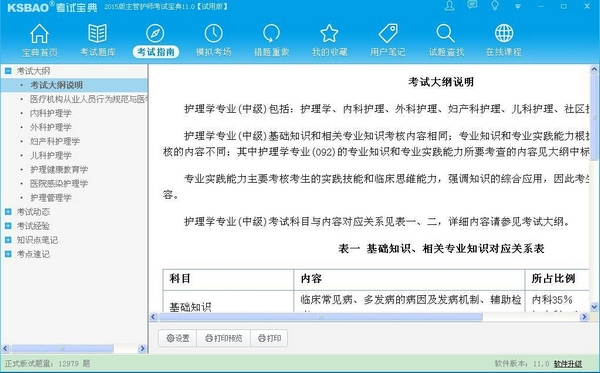600x373 pixels.
Task: Open the 我的收藏 star icon
Action: [x=329, y=33]
